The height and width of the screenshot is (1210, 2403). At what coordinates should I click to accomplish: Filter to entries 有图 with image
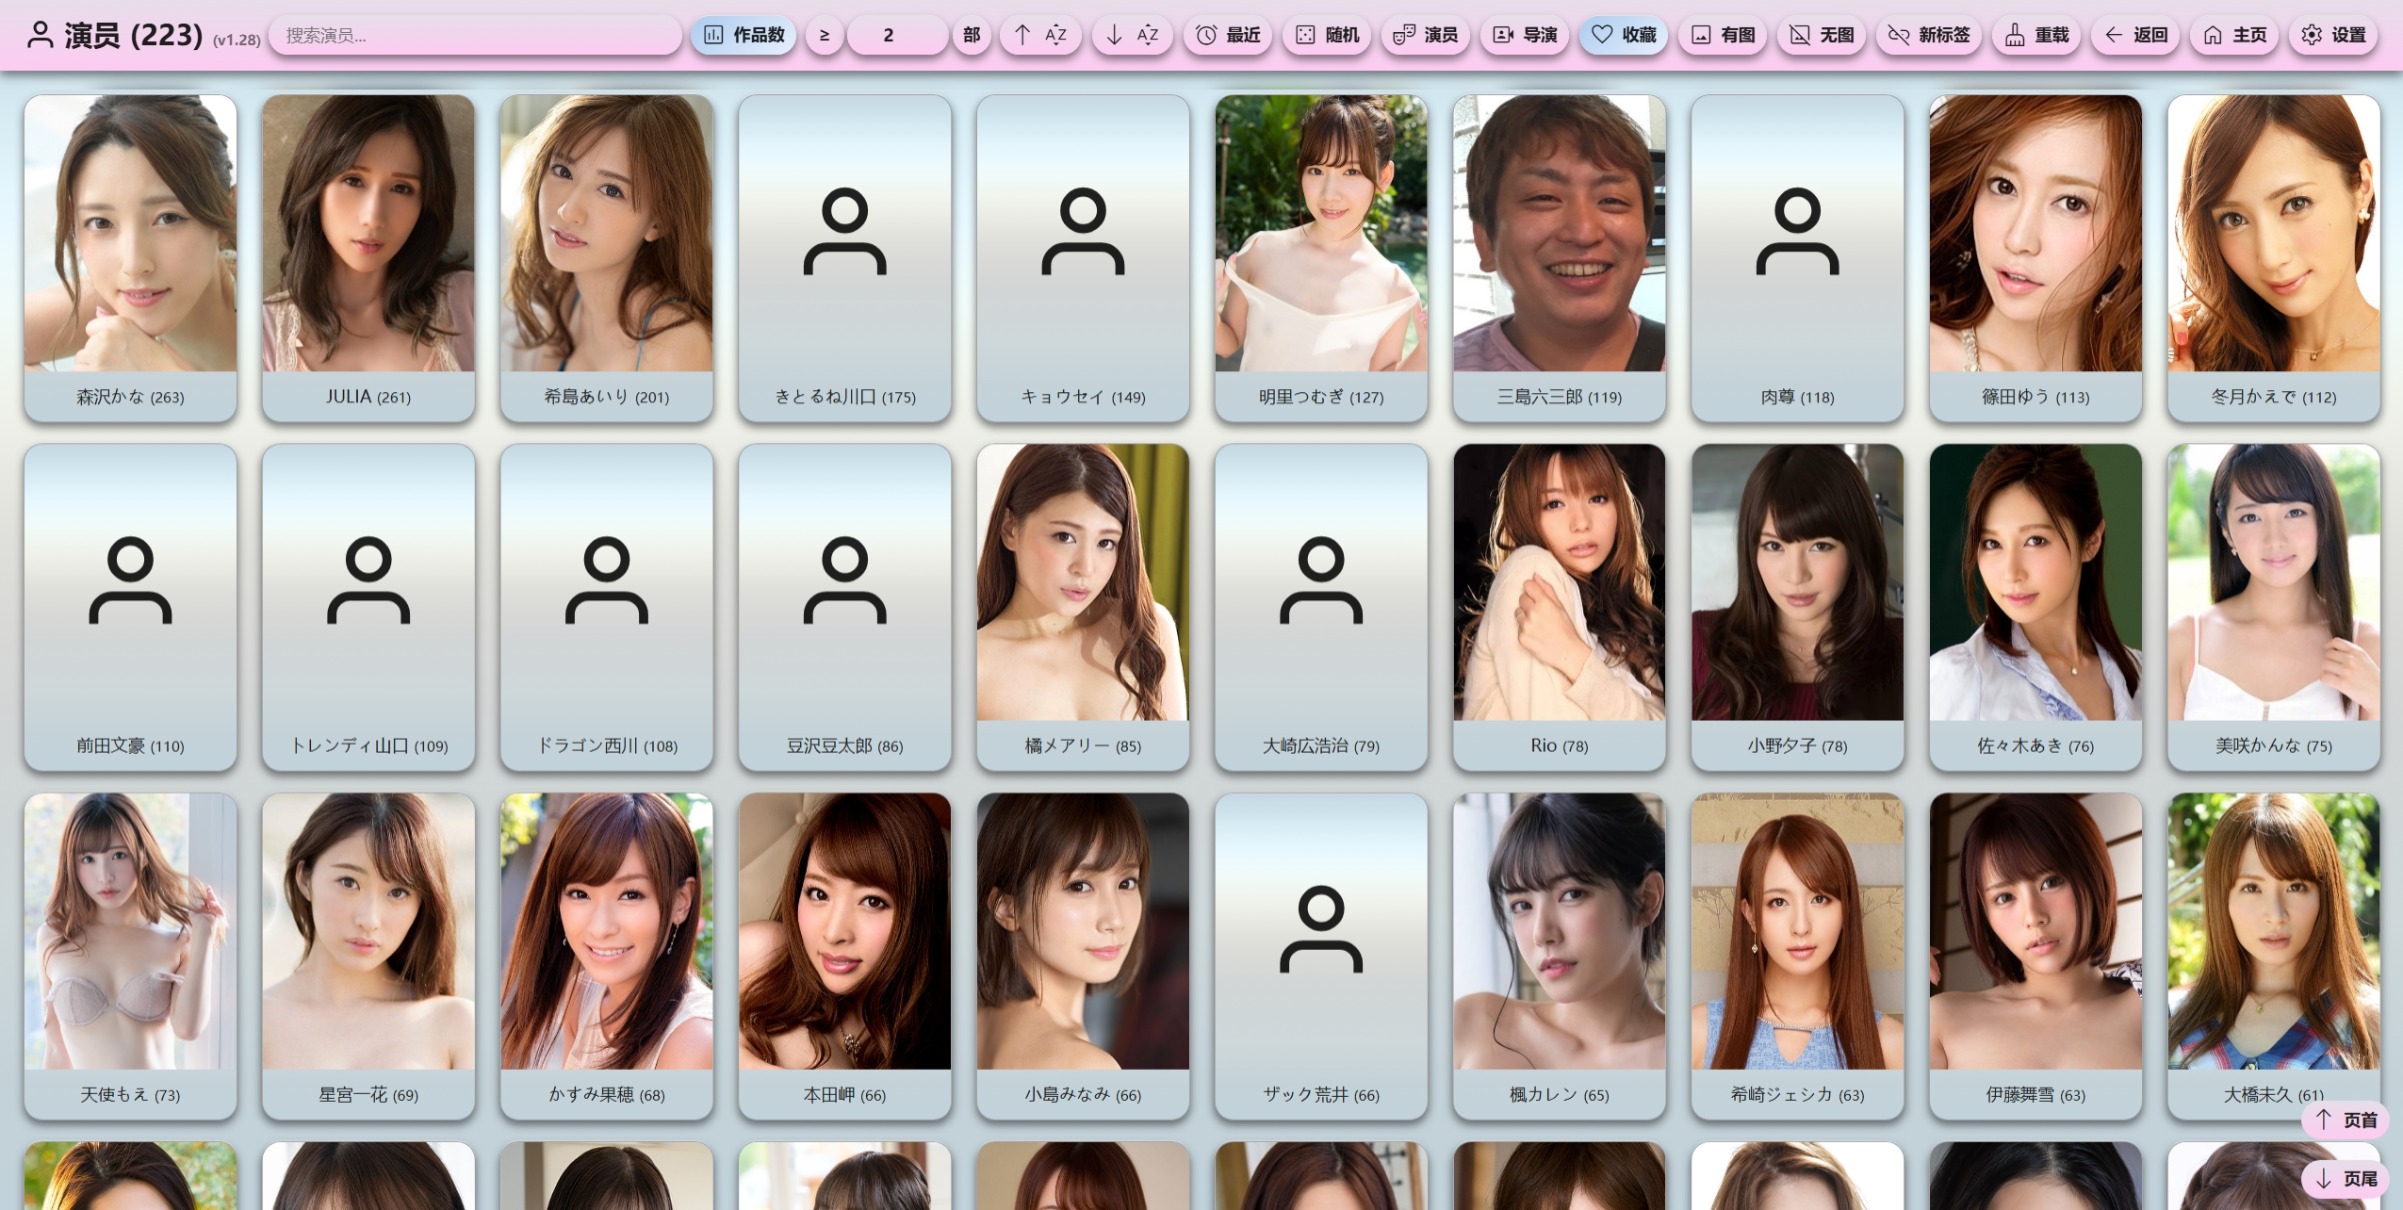[1723, 35]
